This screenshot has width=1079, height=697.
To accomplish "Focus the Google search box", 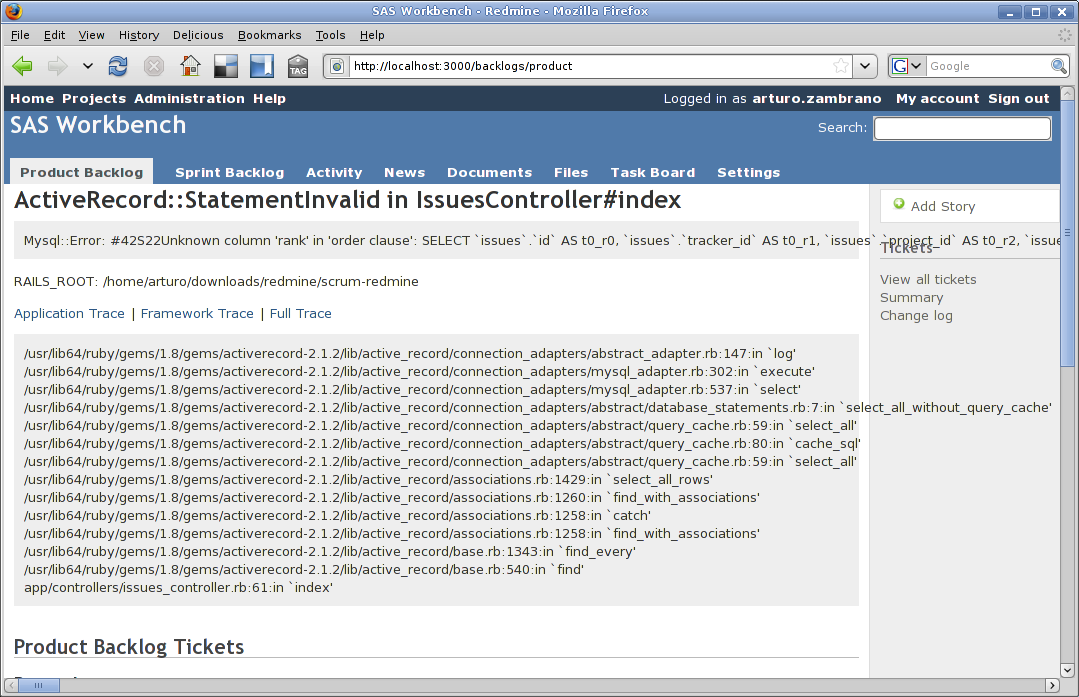I will 988,66.
